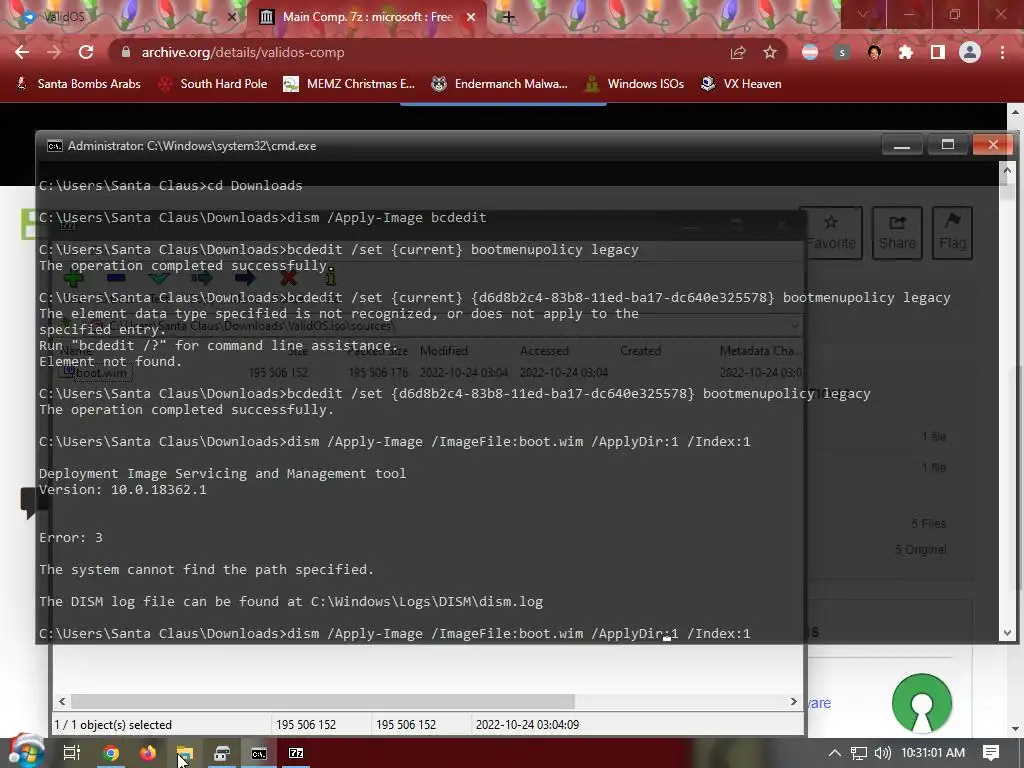Click 7-Zip yellow Info icon

(330, 279)
